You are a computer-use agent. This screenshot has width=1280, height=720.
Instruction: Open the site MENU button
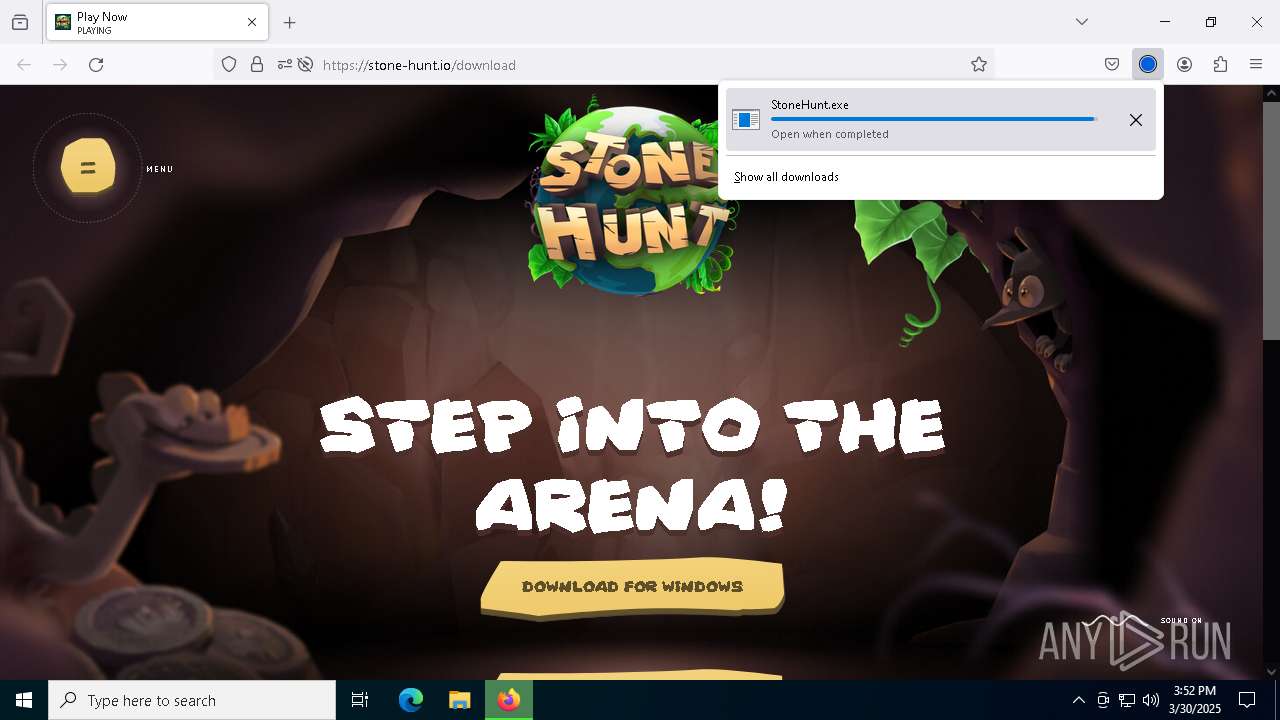(x=88, y=167)
